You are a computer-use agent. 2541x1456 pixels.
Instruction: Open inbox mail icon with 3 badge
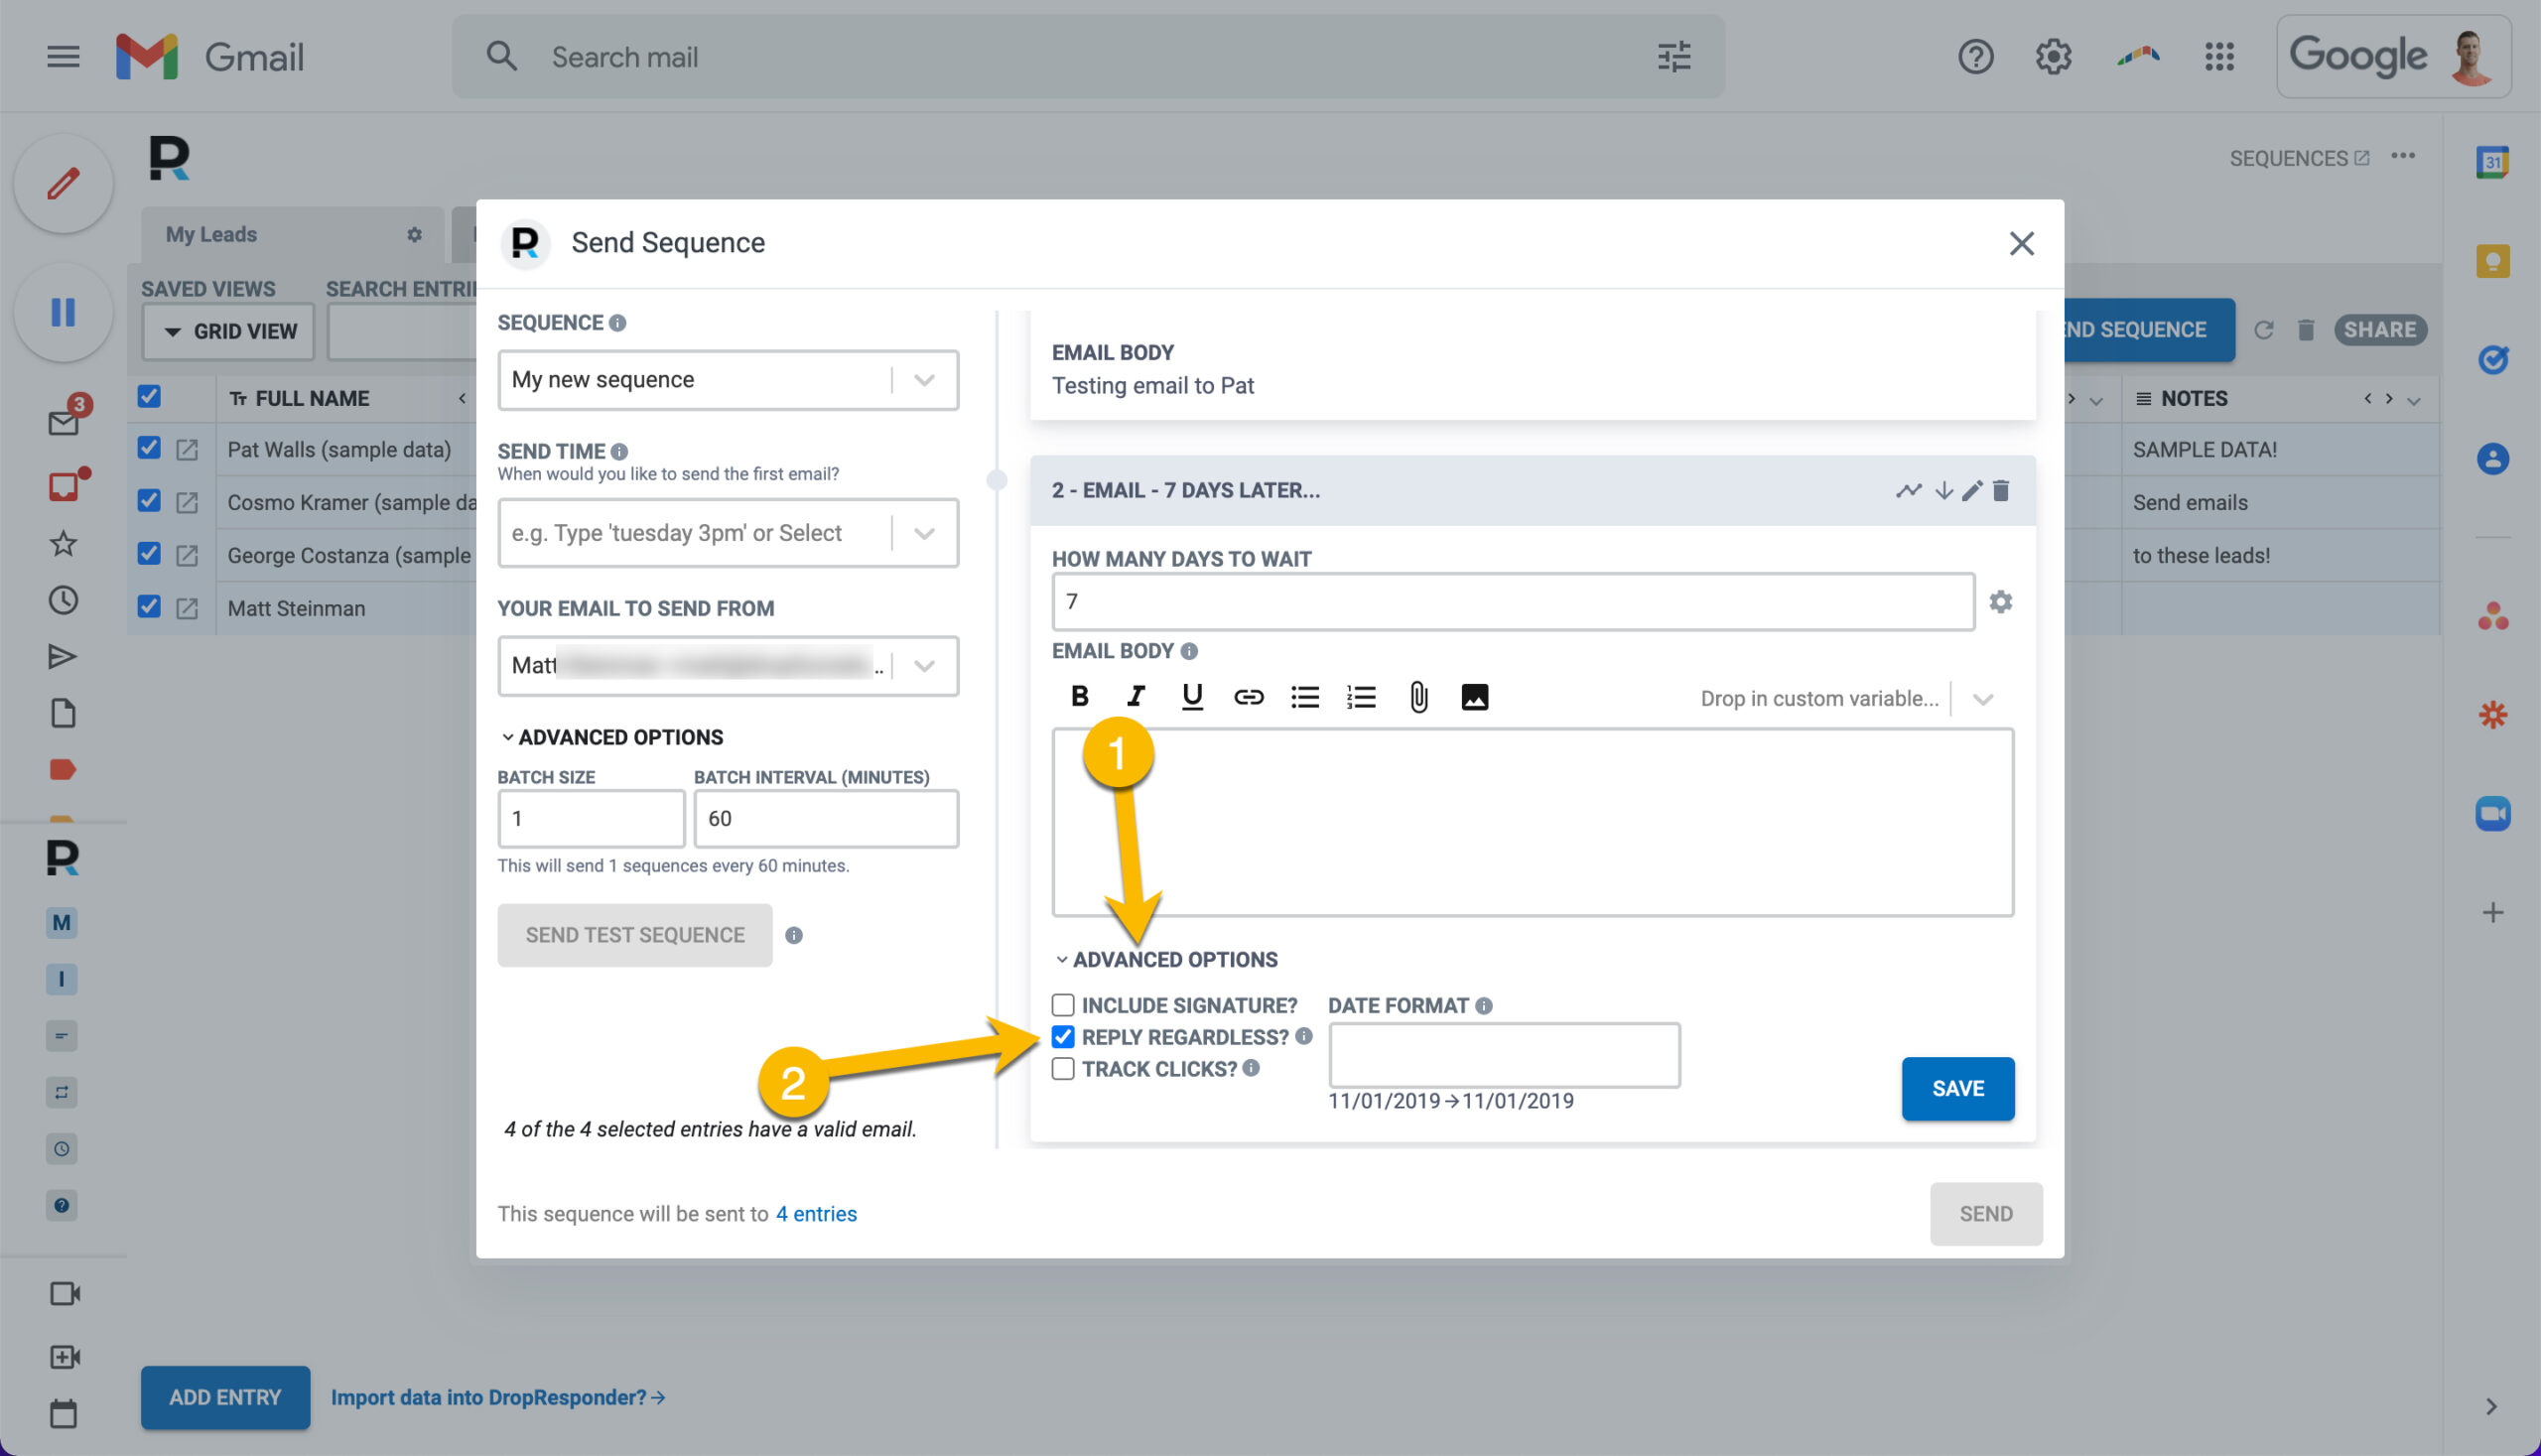point(65,421)
